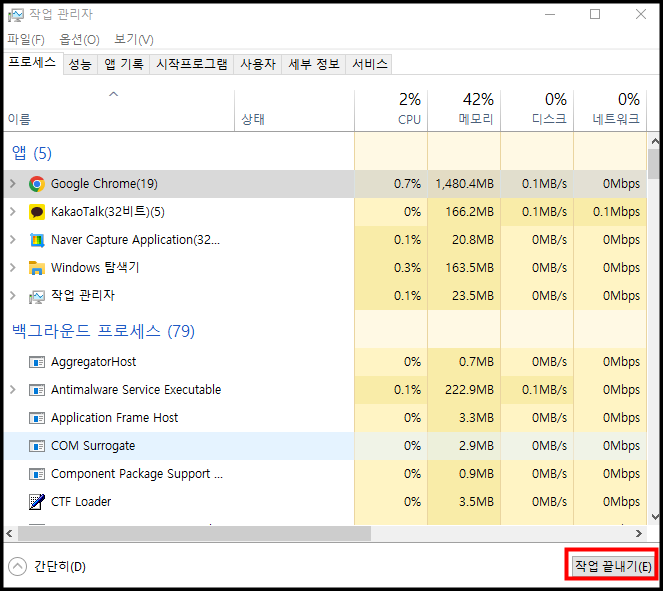Close the 작업 관리자 window

[641, 15]
